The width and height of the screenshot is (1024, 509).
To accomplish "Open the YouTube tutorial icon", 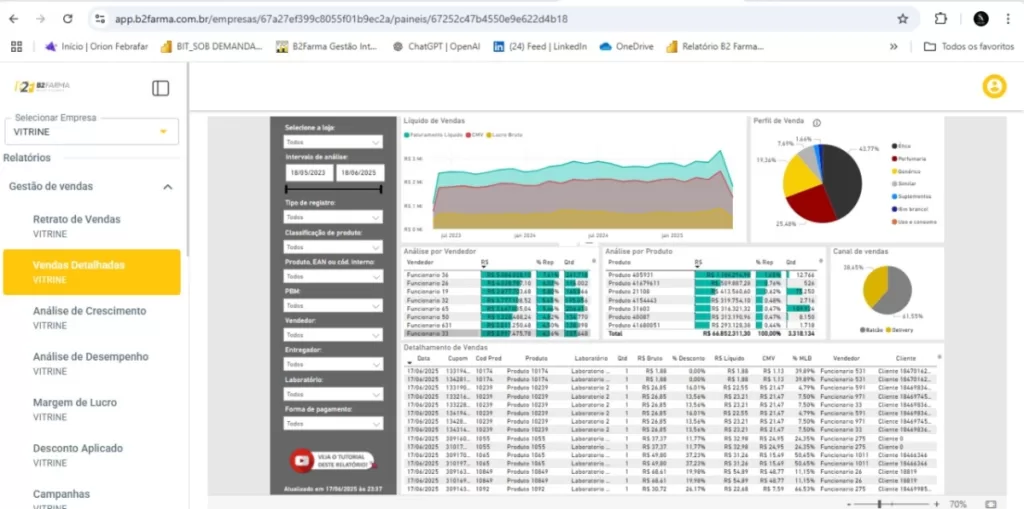I will pyautogui.click(x=301, y=460).
